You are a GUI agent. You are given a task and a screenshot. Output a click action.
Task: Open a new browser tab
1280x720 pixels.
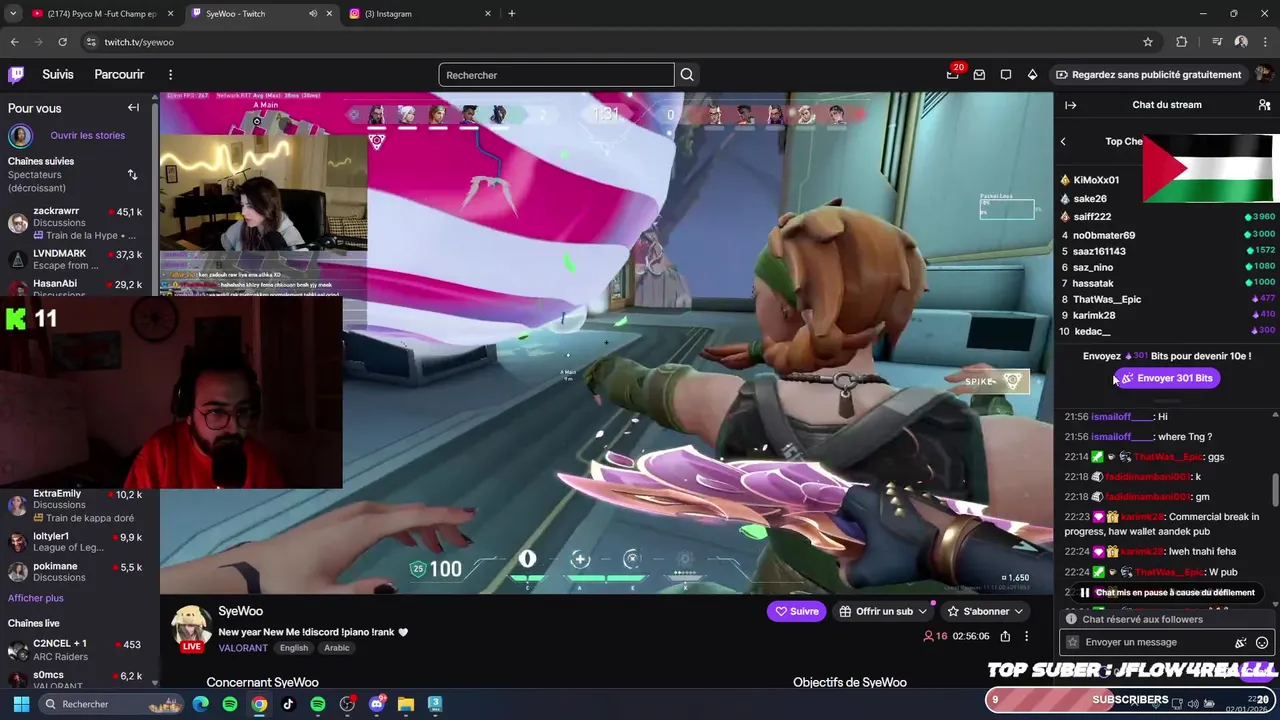(512, 14)
